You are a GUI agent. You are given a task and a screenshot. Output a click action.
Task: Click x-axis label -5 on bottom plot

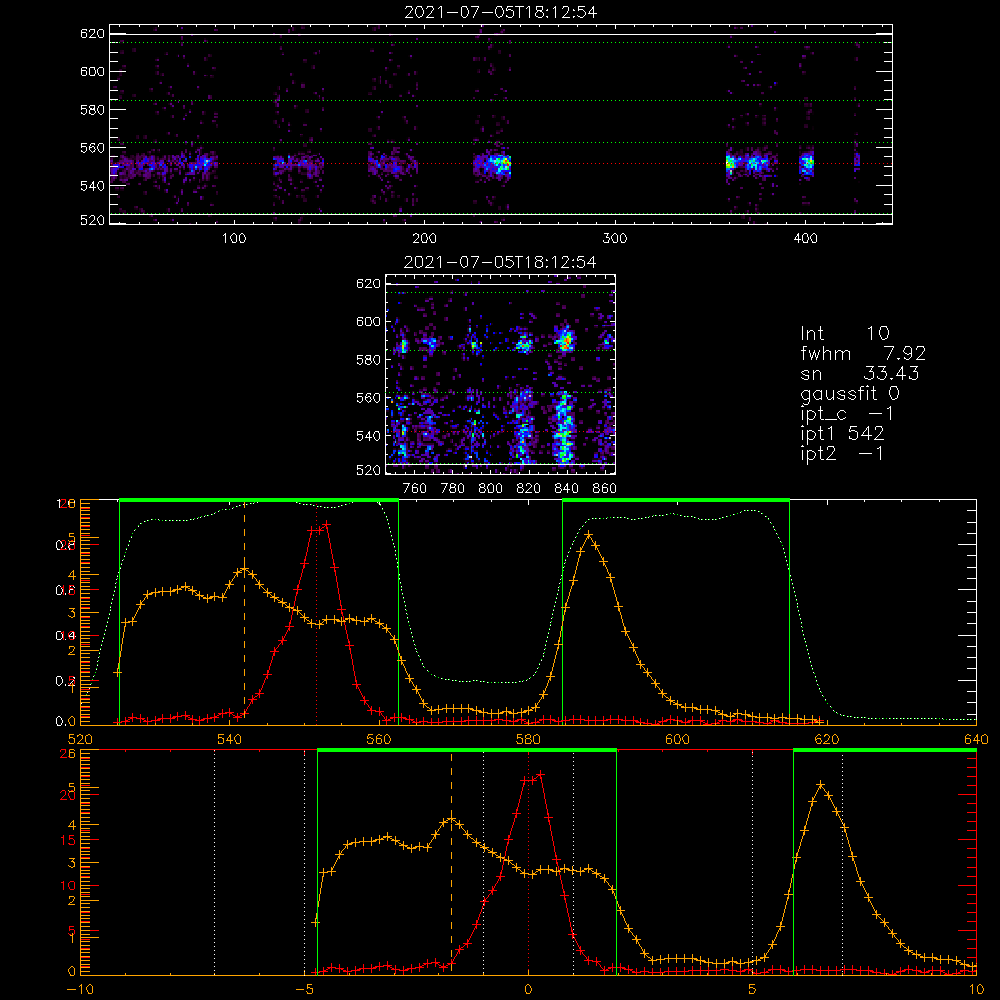(304, 990)
